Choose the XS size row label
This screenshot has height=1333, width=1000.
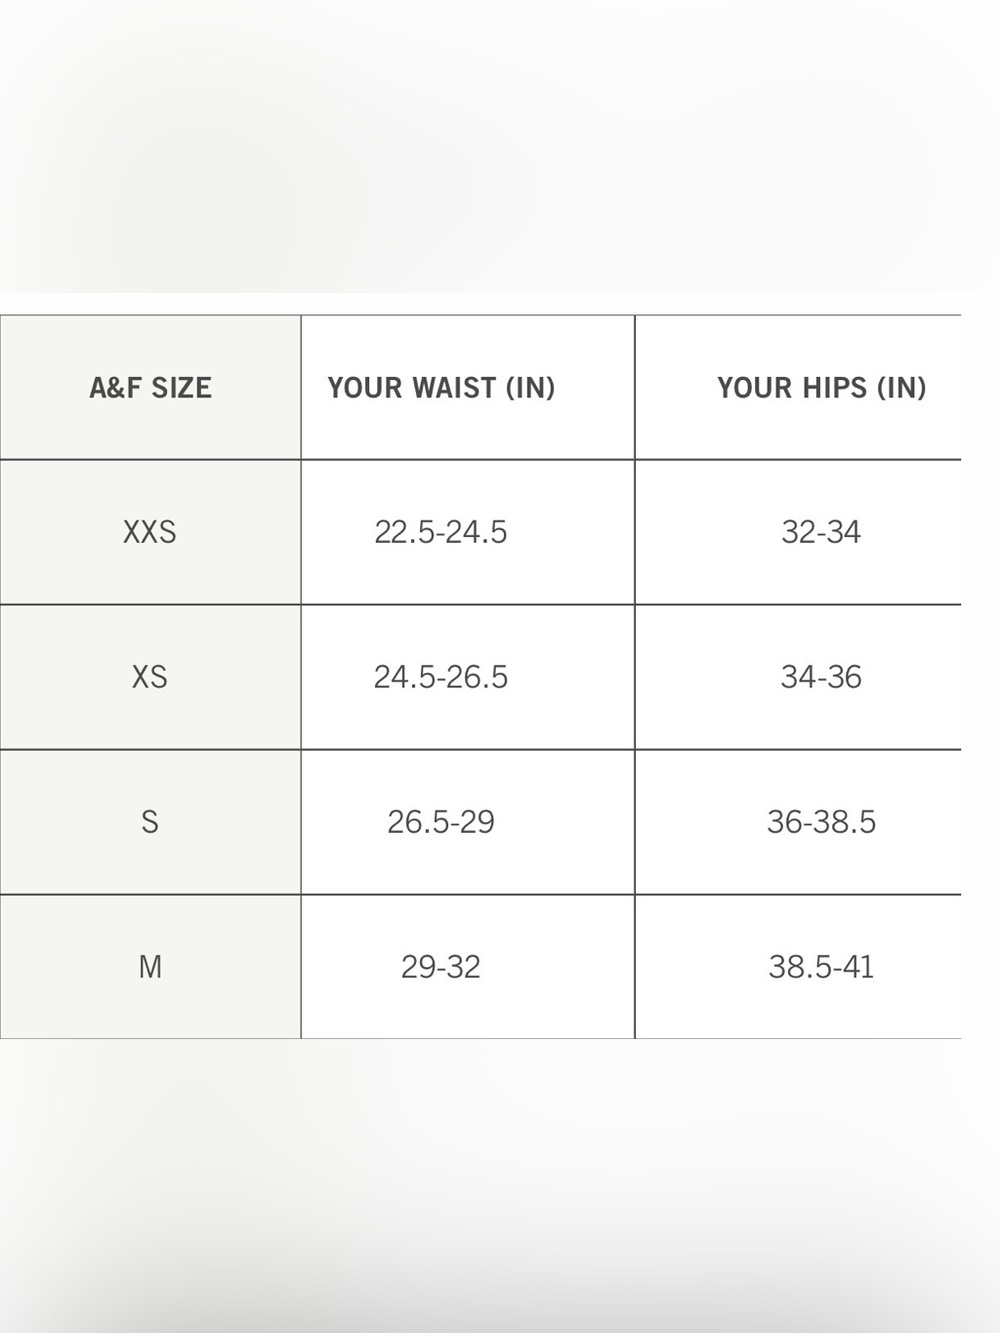(x=150, y=677)
